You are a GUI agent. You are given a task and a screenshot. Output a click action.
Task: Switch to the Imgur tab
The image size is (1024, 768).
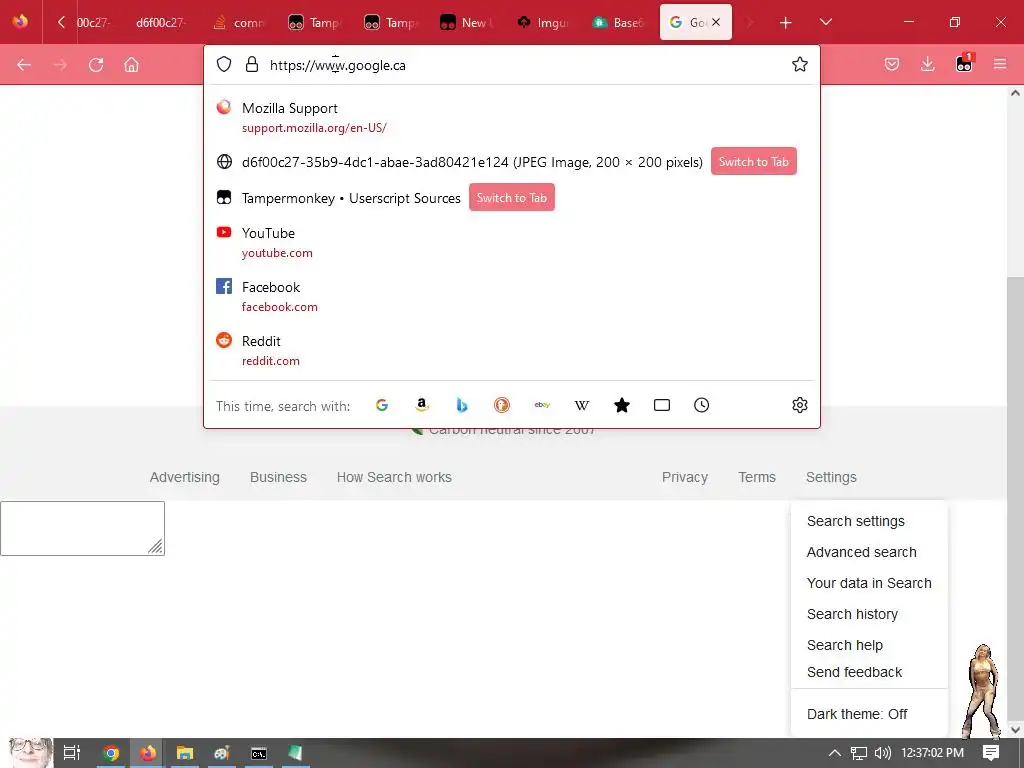(x=543, y=22)
